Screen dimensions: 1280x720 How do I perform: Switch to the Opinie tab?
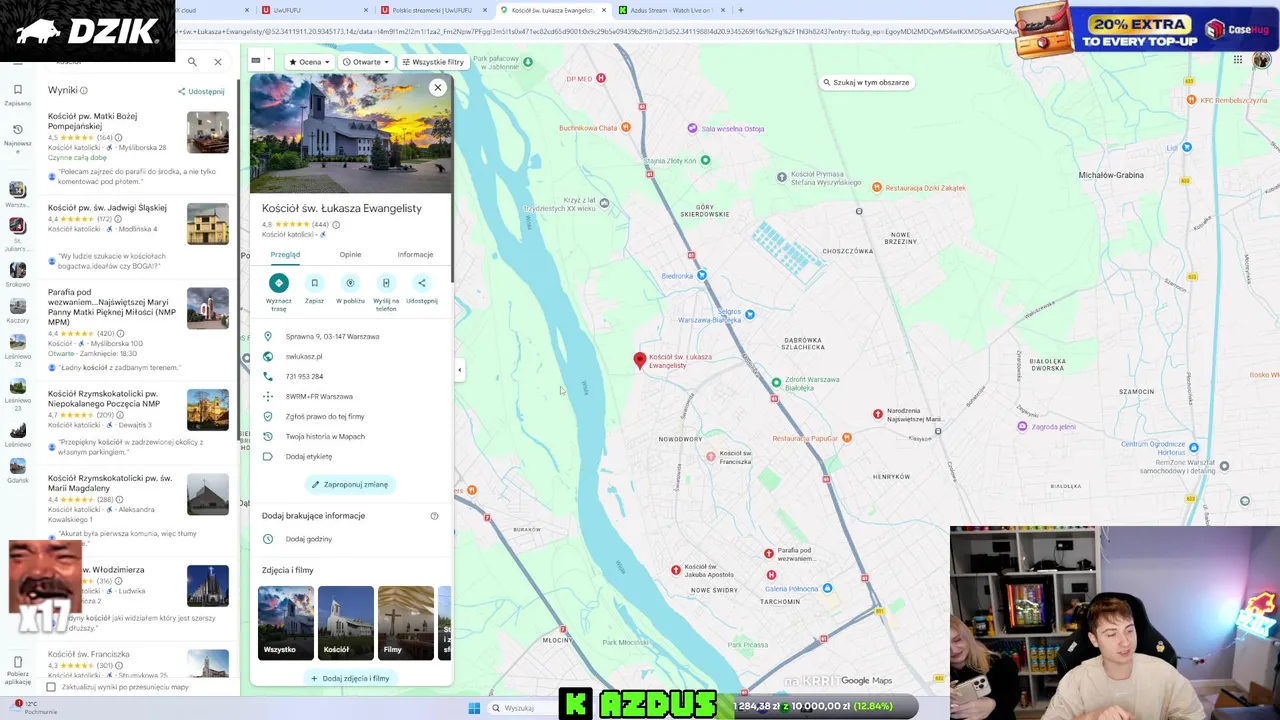[x=350, y=255]
